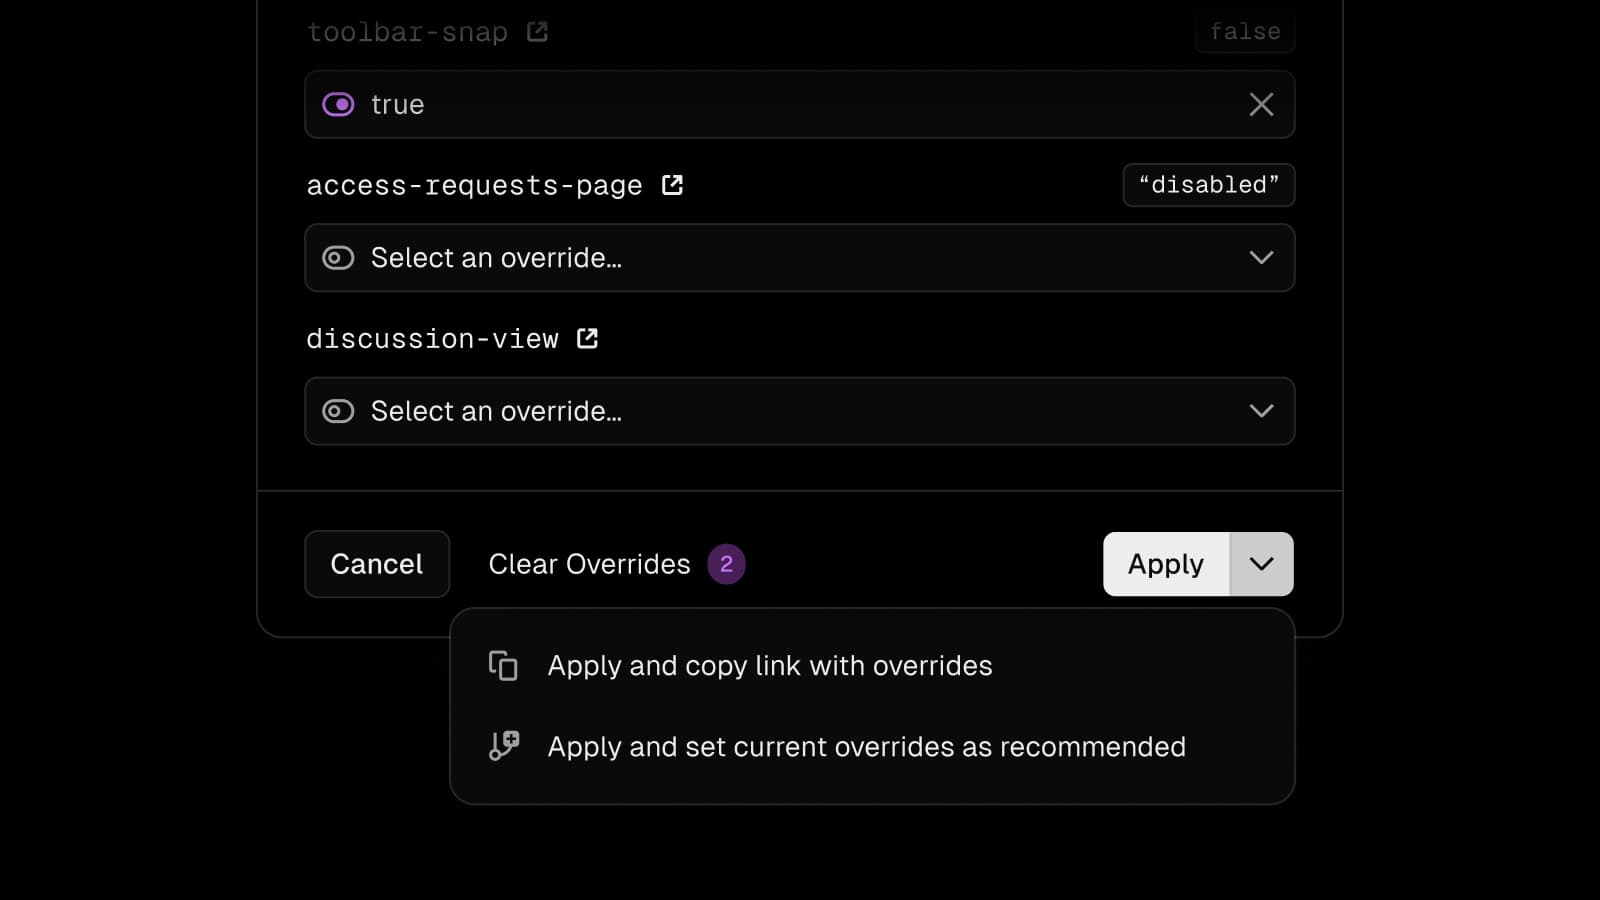Screen dimensions: 1600x900
Task: Expand the access-requests-page override chevron
Action: click(1261, 258)
